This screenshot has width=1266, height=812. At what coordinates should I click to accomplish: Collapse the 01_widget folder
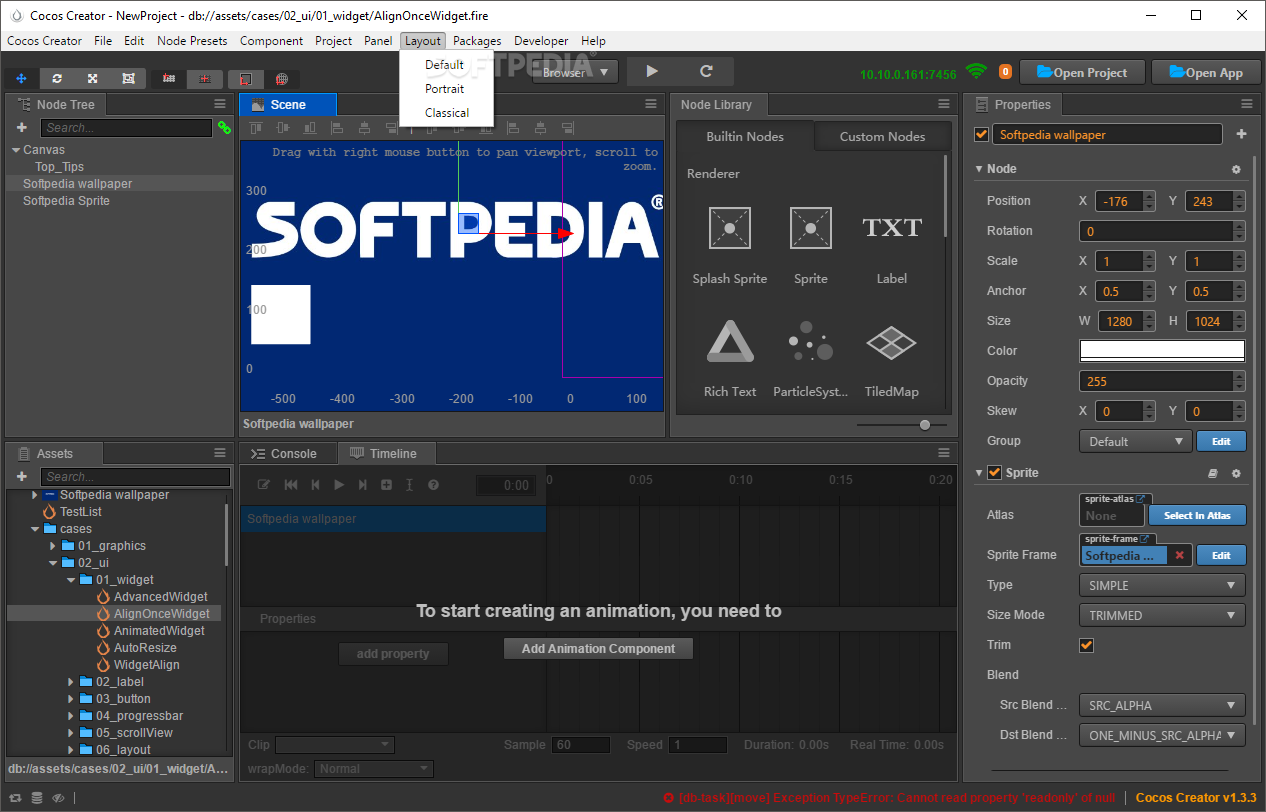[70, 580]
